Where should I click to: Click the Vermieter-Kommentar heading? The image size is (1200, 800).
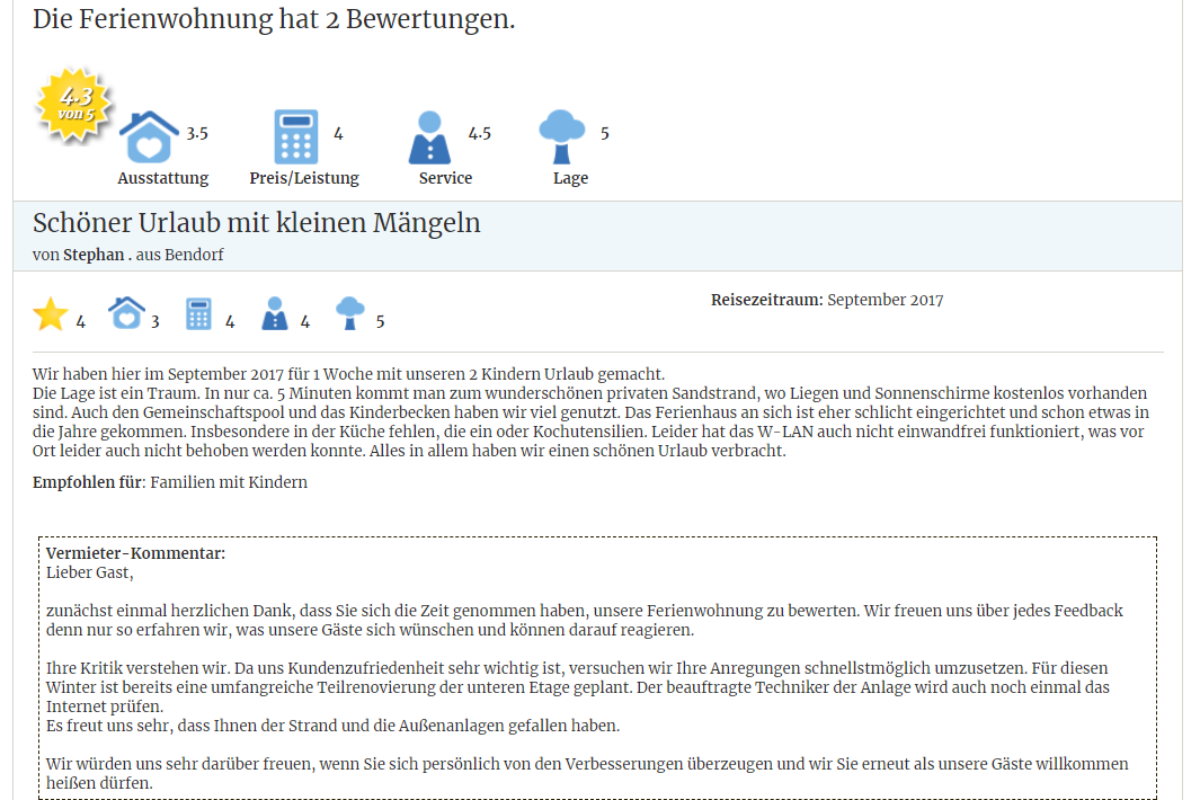tap(135, 553)
